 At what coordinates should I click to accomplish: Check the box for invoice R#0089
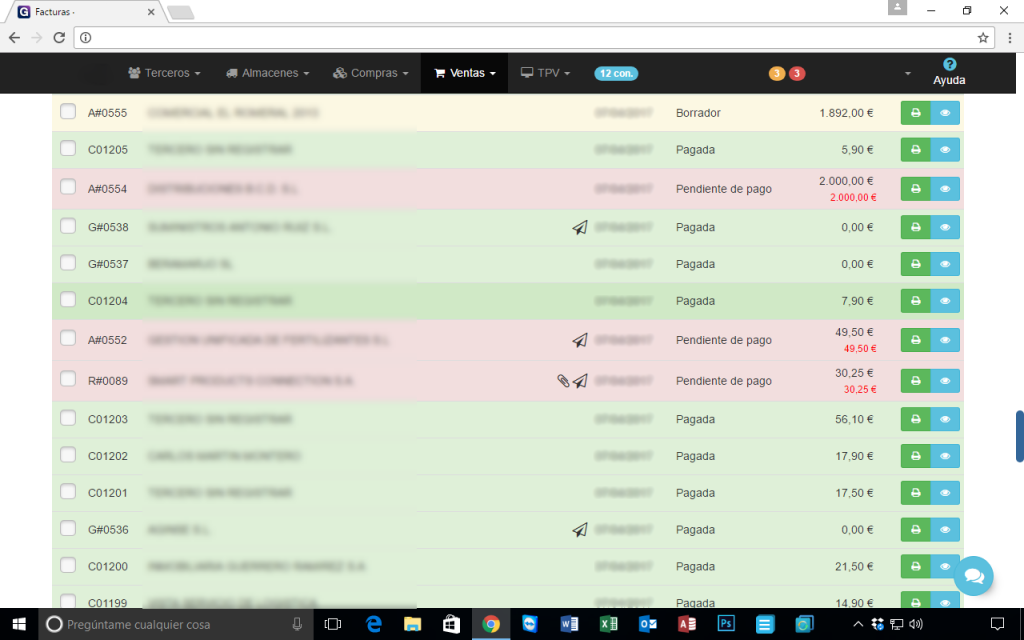[x=68, y=379]
